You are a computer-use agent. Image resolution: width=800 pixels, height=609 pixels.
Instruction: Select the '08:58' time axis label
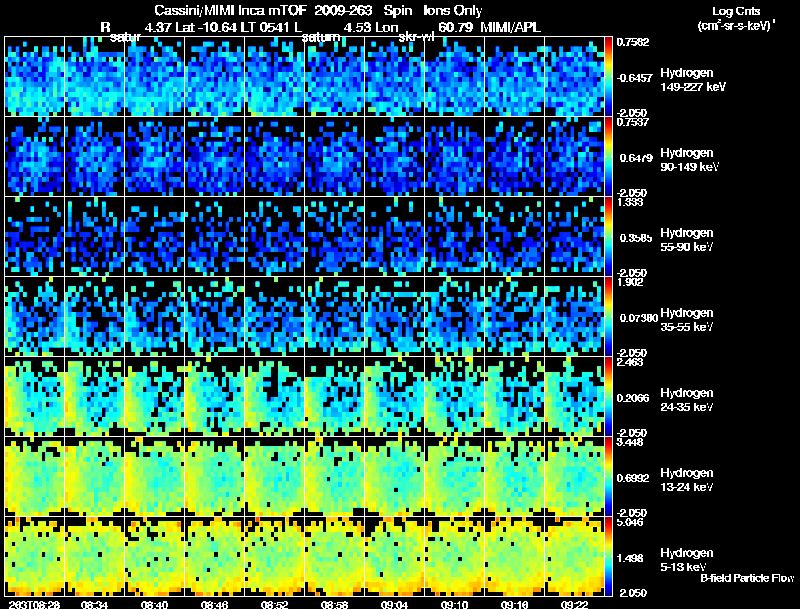click(x=334, y=605)
